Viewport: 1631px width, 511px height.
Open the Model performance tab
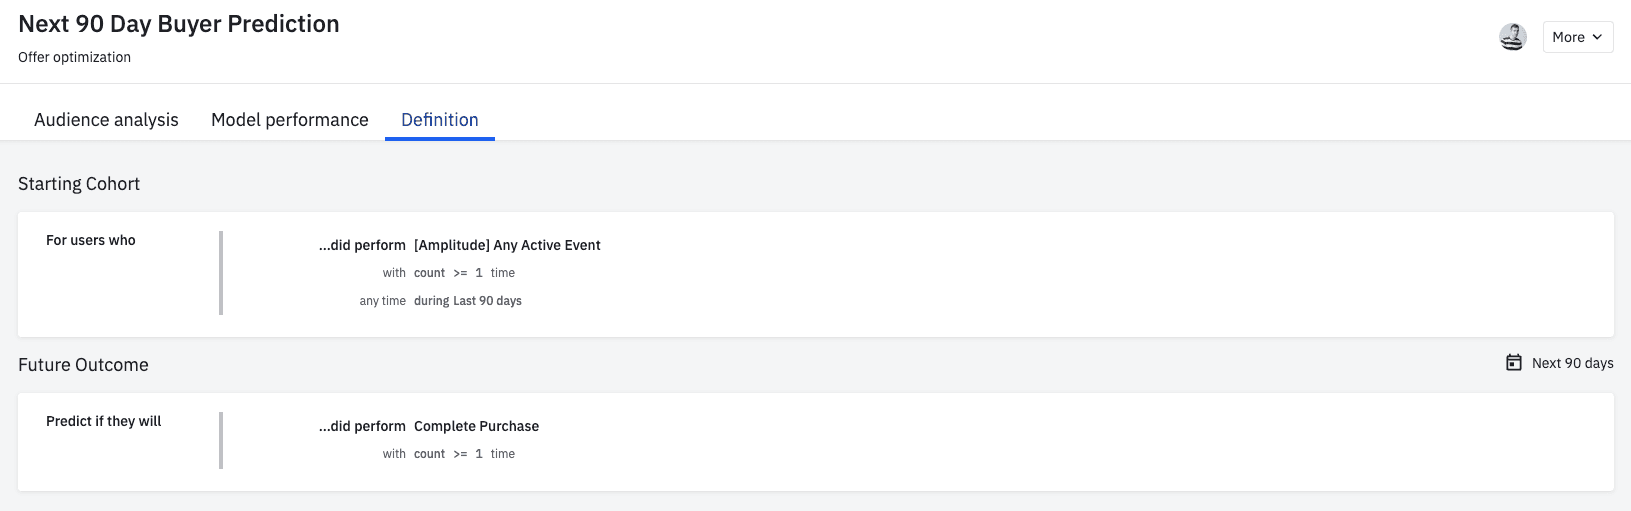pyautogui.click(x=290, y=120)
